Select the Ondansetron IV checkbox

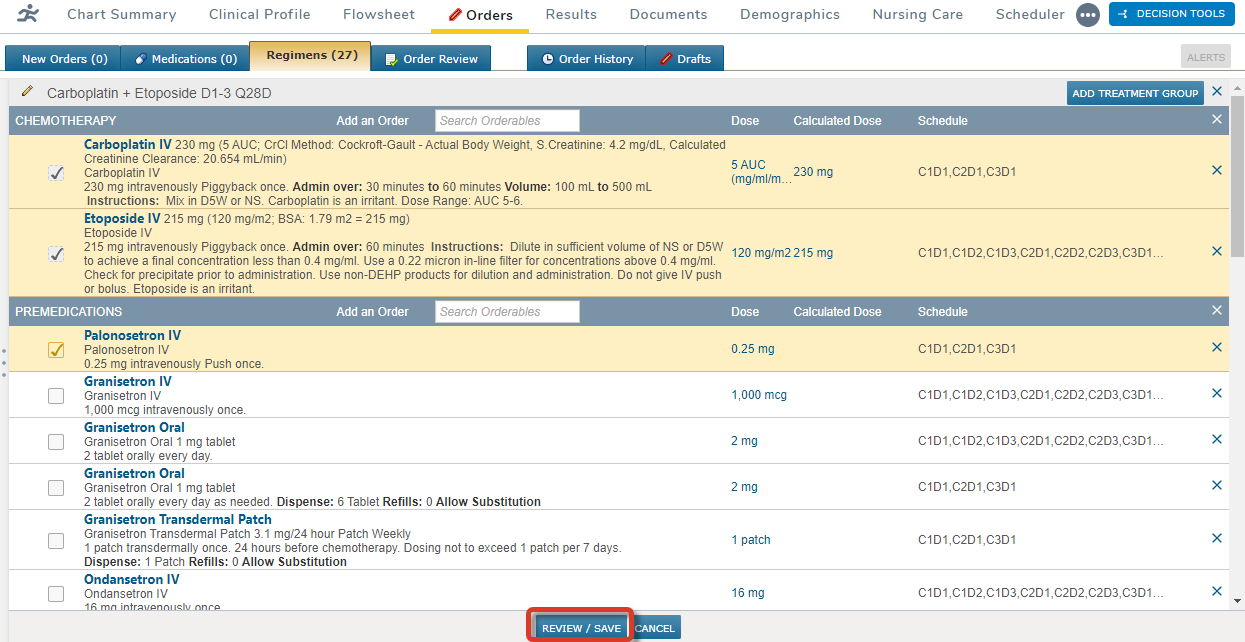pos(56,594)
